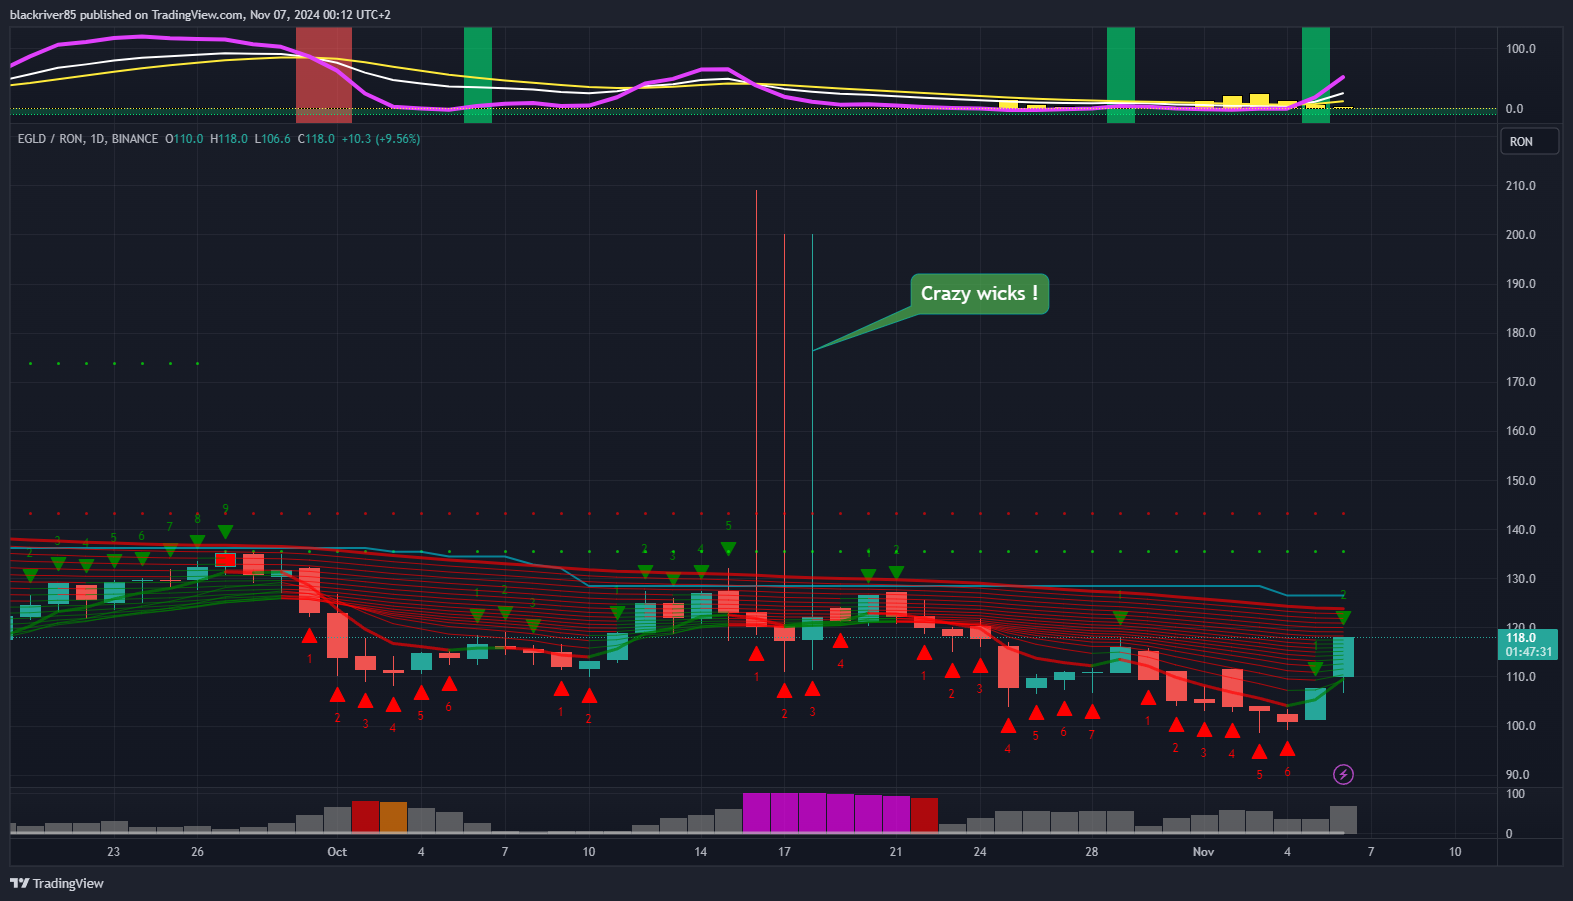Image resolution: width=1573 pixels, height=901 pixels.
Task: Click the first magenta volume bar
Action: 756,812
